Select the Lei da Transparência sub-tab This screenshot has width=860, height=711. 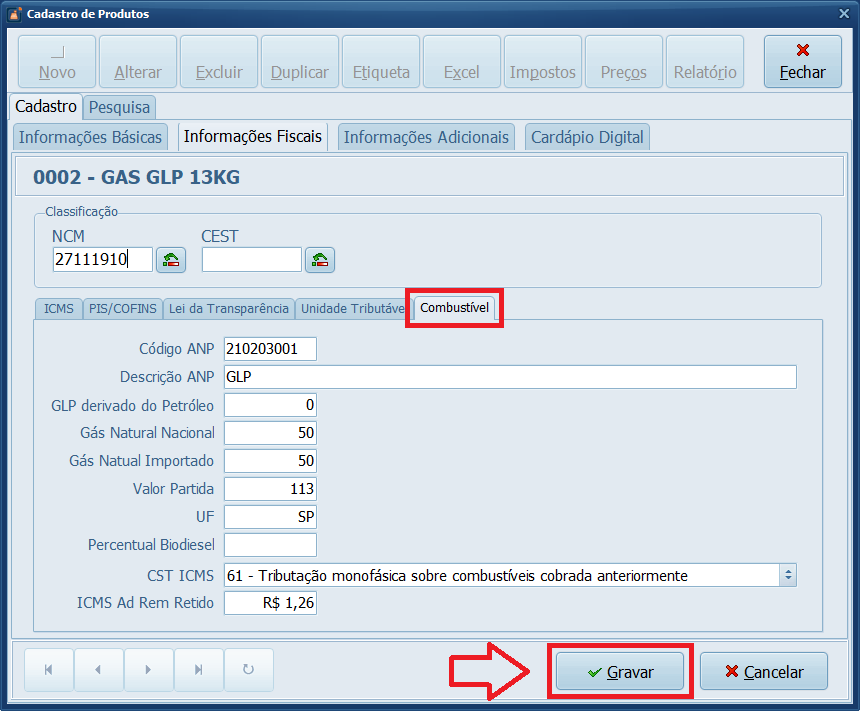click(x=228, y=309)
